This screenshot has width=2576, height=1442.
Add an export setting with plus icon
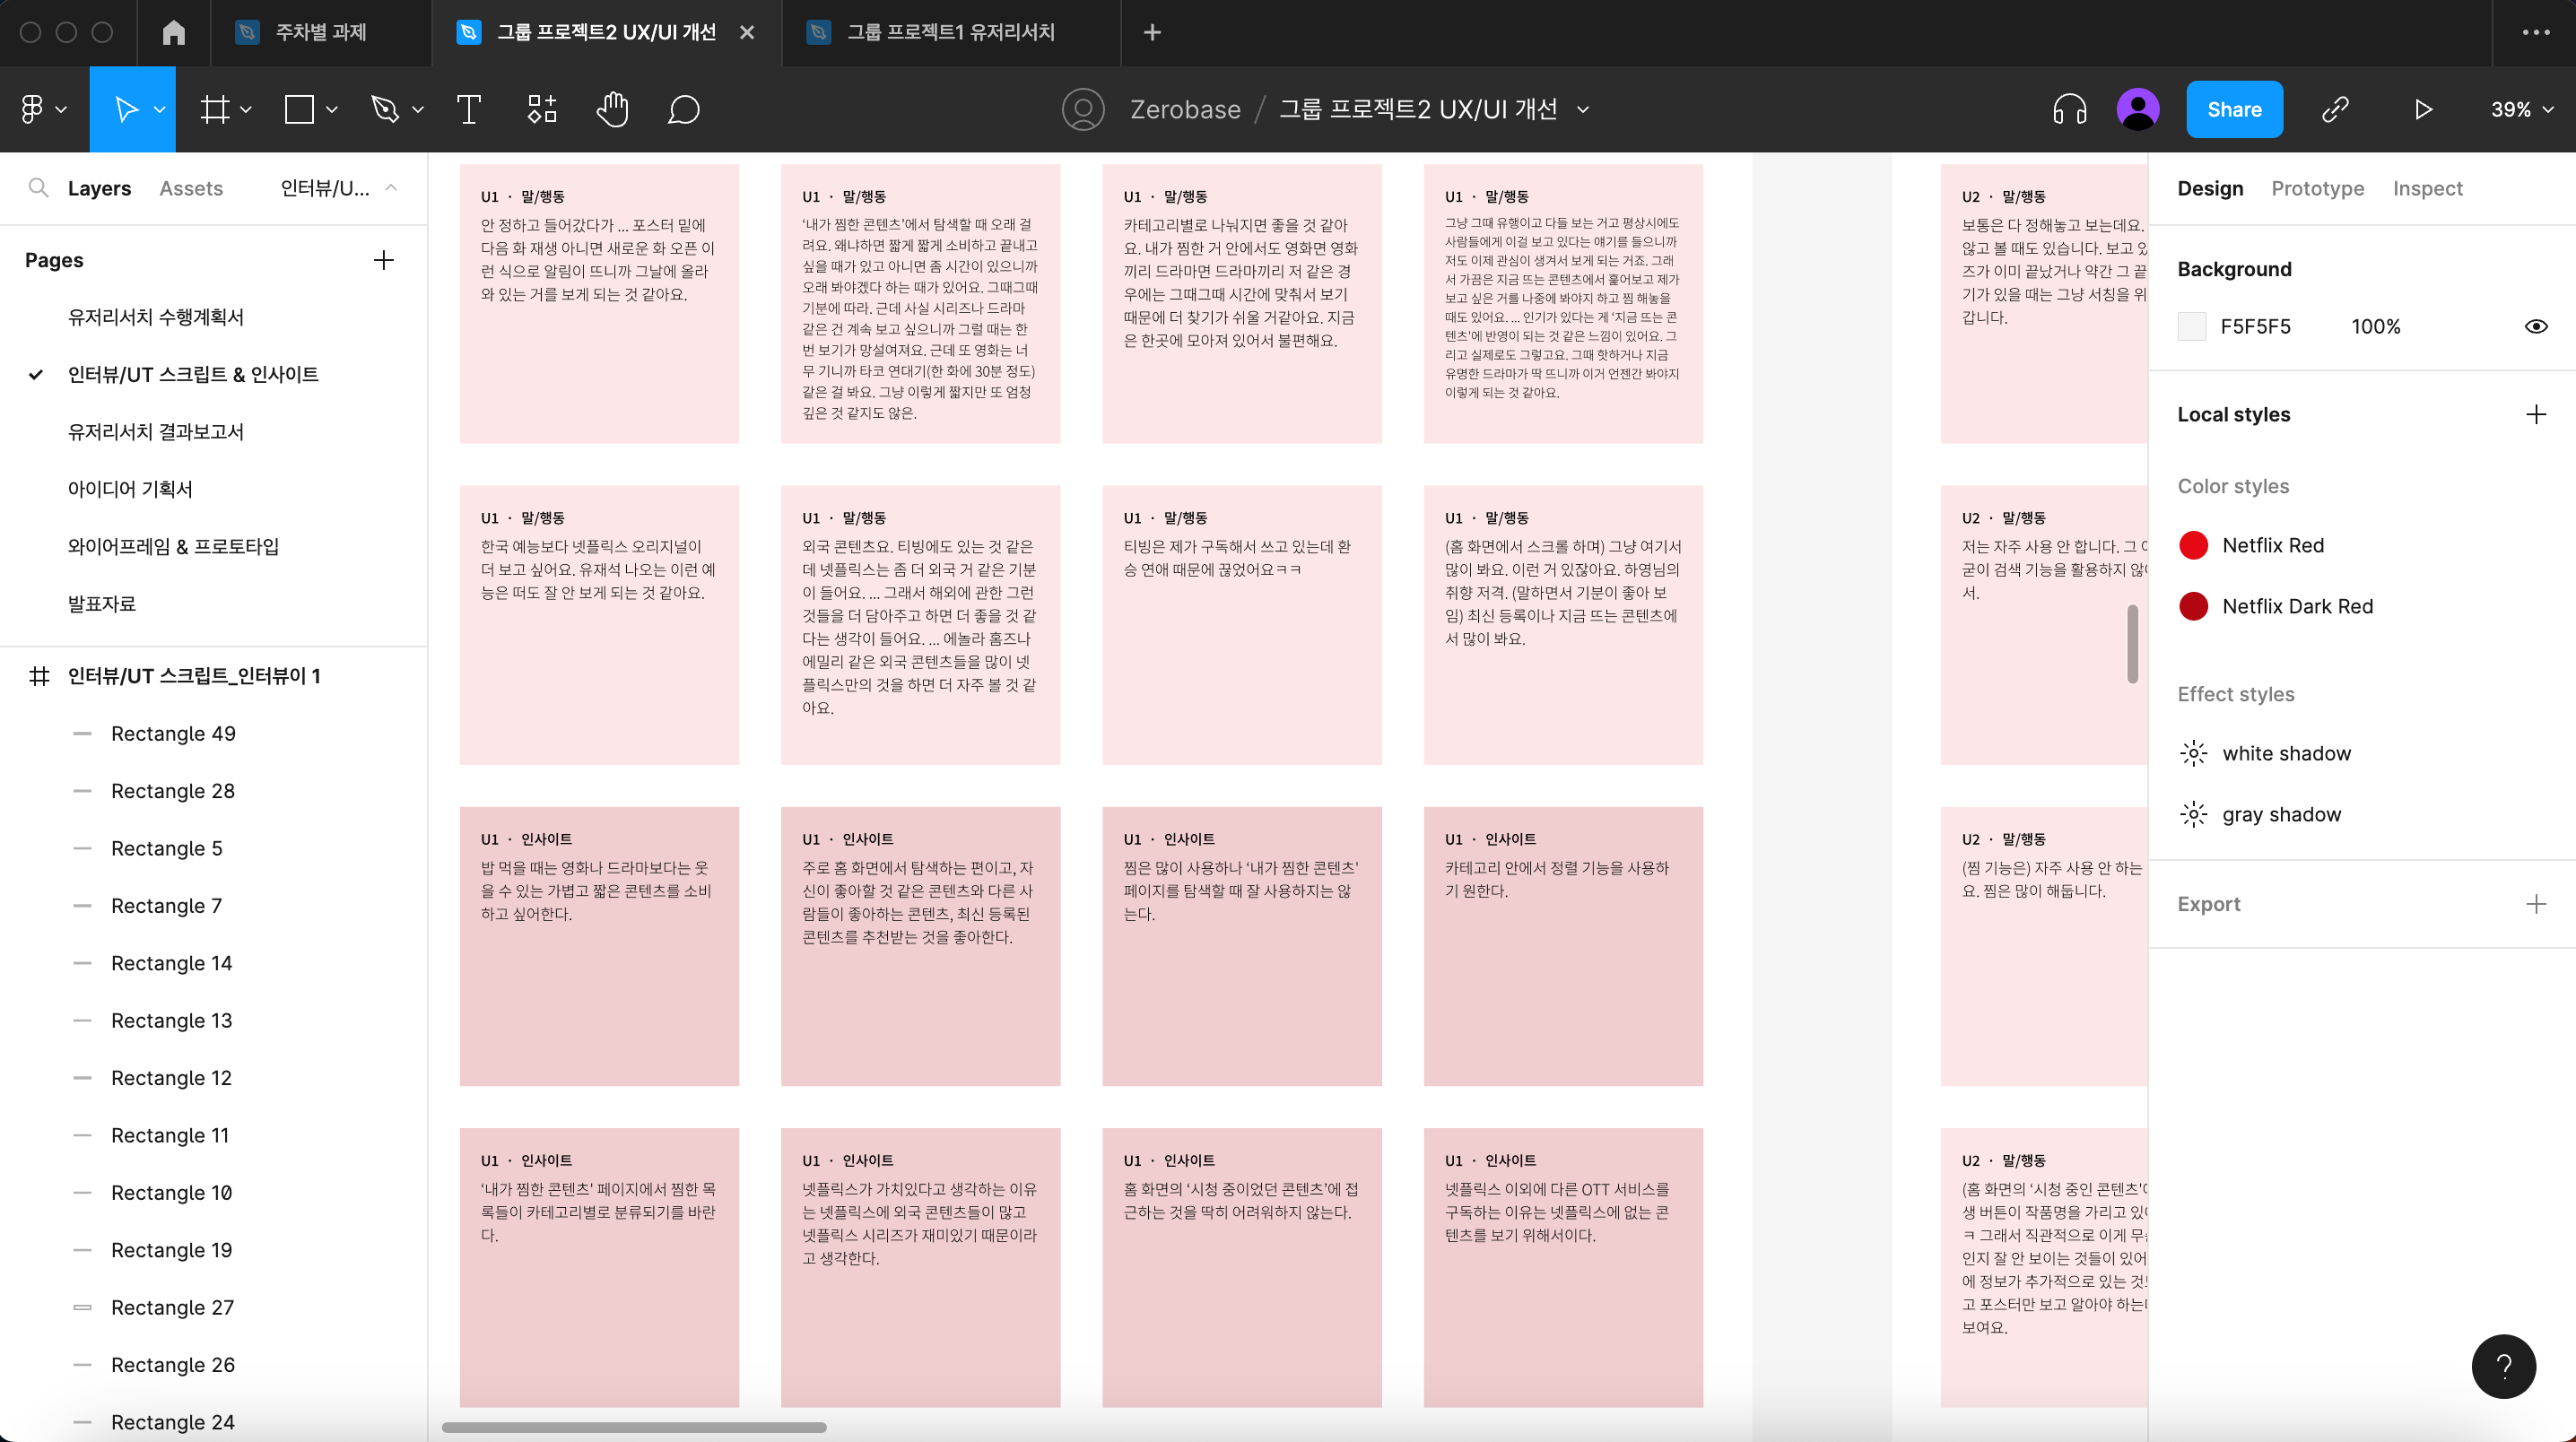[2536, 904]
